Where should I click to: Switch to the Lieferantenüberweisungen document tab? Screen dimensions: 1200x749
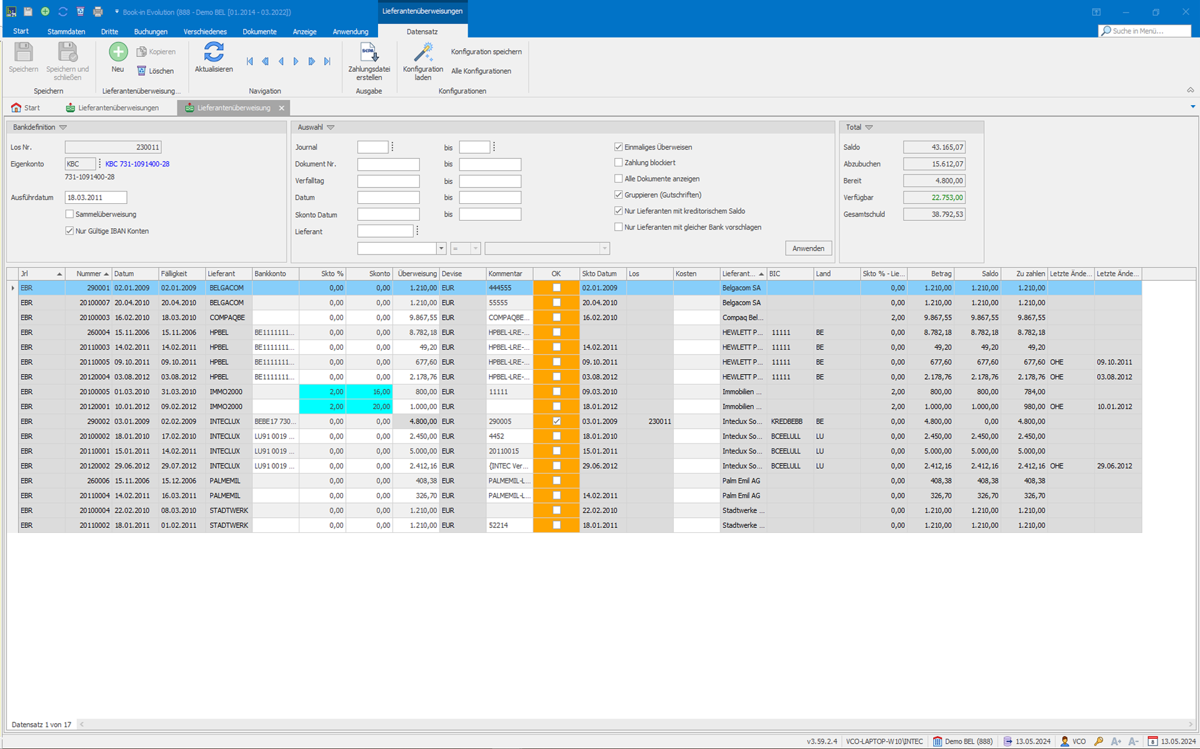112,108
